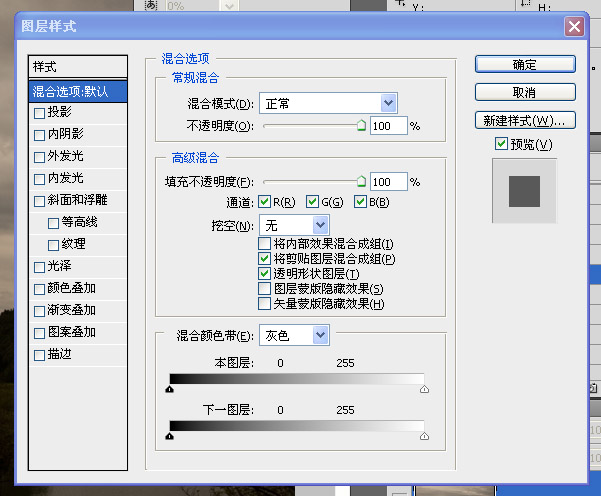The height and width of the screenshot is (496, 601).
Task: Enable the 描边 stroke checkbox
Action: click(x=39, y=355)
